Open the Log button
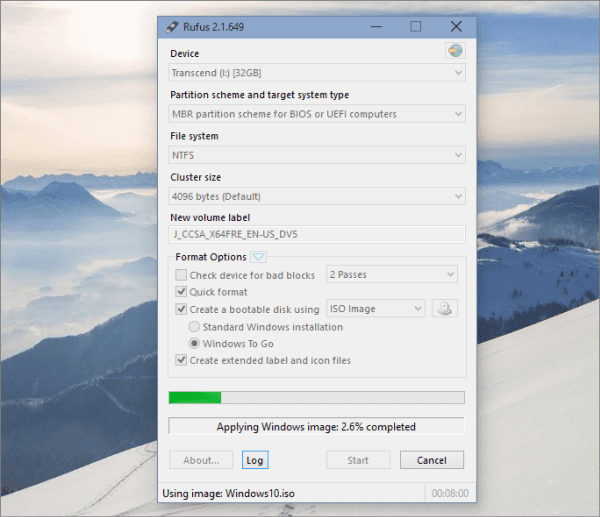600x517 pixels. (x=255, y=460)
